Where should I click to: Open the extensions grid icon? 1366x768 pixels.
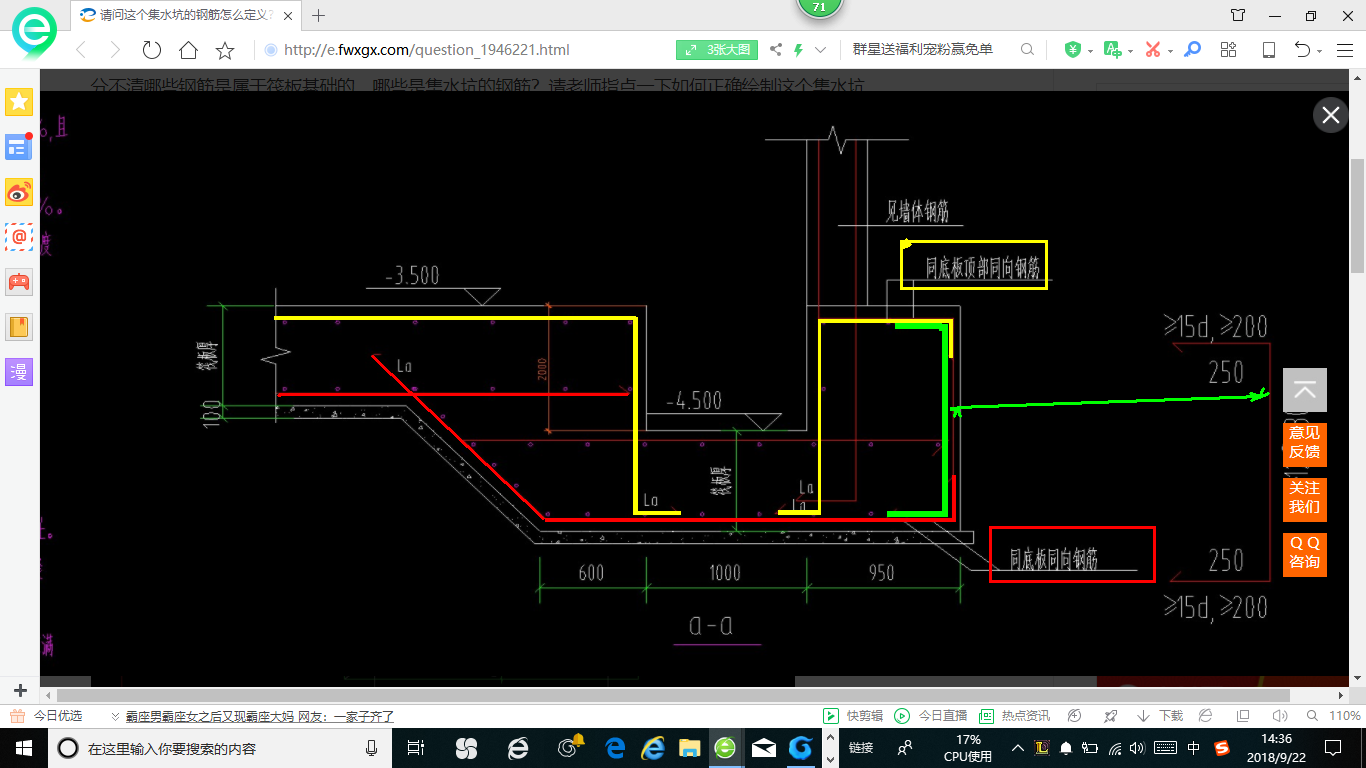tap(1229, 50)
